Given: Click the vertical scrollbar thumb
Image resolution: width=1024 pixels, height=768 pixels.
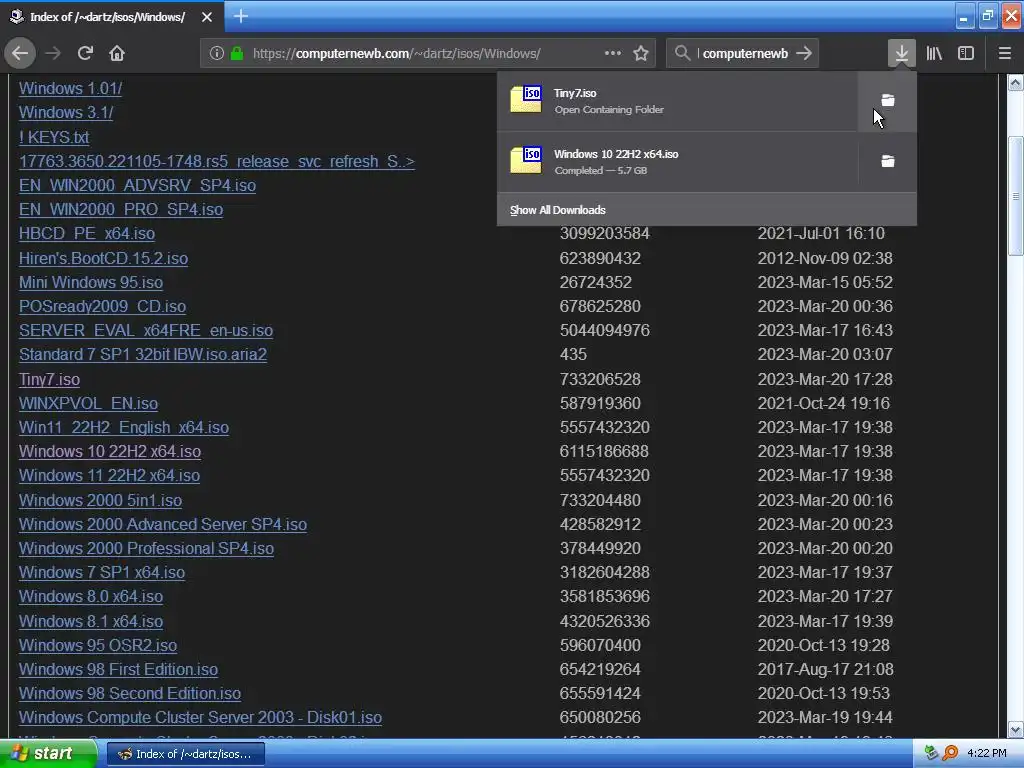Looking at the screenshot, I should (x=1015, y=196).
